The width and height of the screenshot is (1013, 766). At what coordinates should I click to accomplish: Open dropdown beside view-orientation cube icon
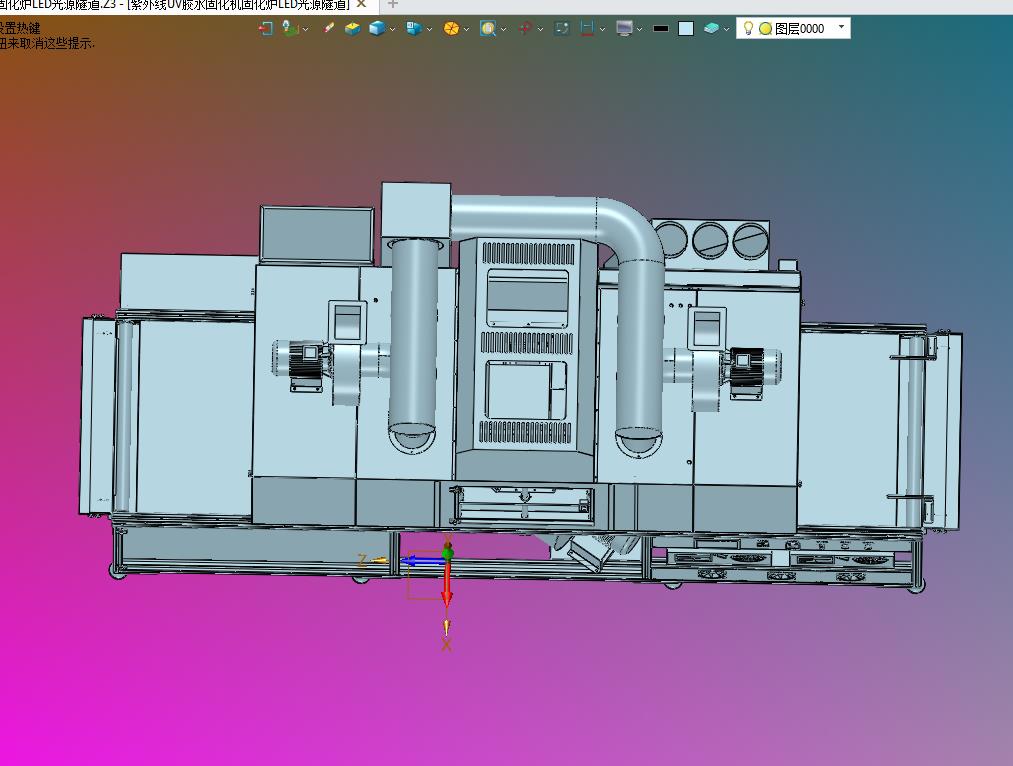tap(429, 29)
